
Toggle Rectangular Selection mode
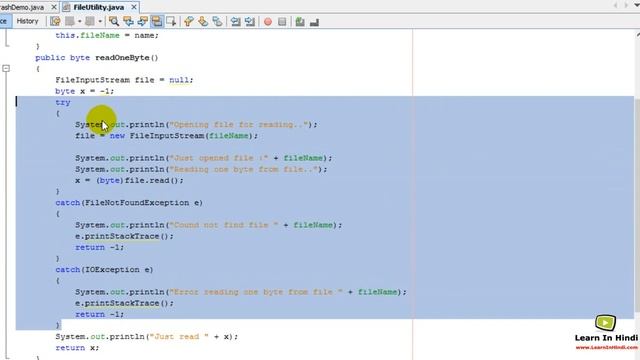coord(171,22)
